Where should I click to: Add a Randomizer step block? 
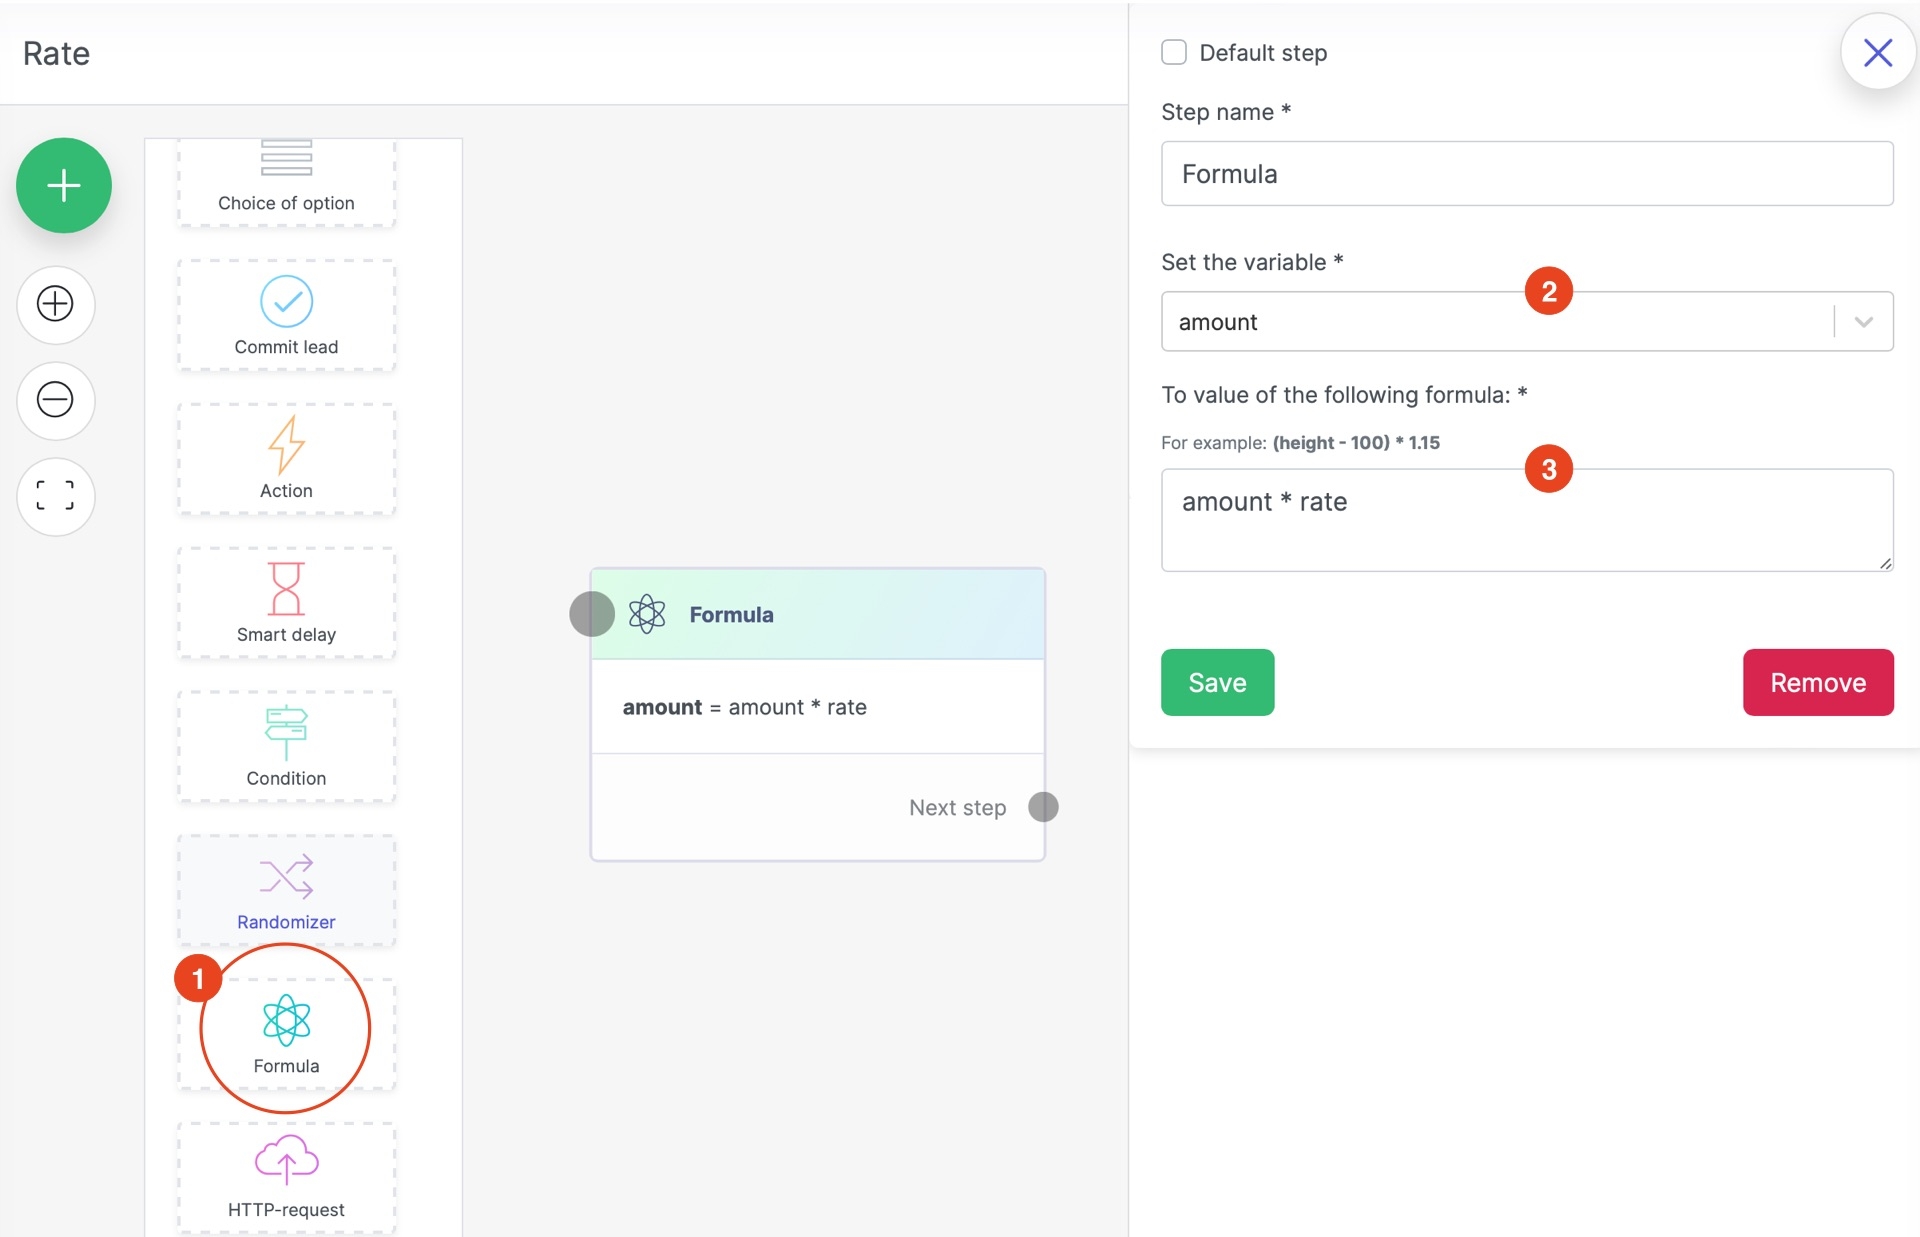[x=286, y=890]
